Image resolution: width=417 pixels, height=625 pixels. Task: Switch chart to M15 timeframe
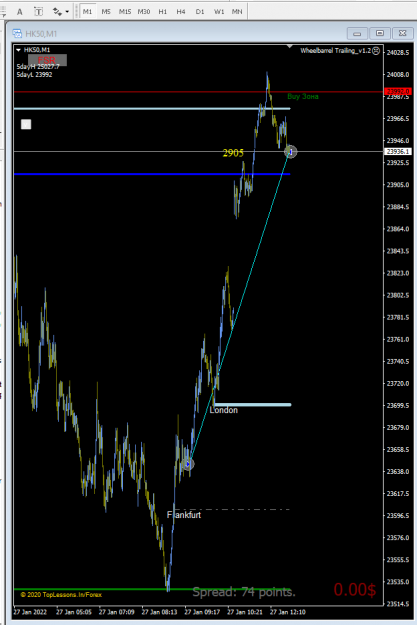coord(125,12)
